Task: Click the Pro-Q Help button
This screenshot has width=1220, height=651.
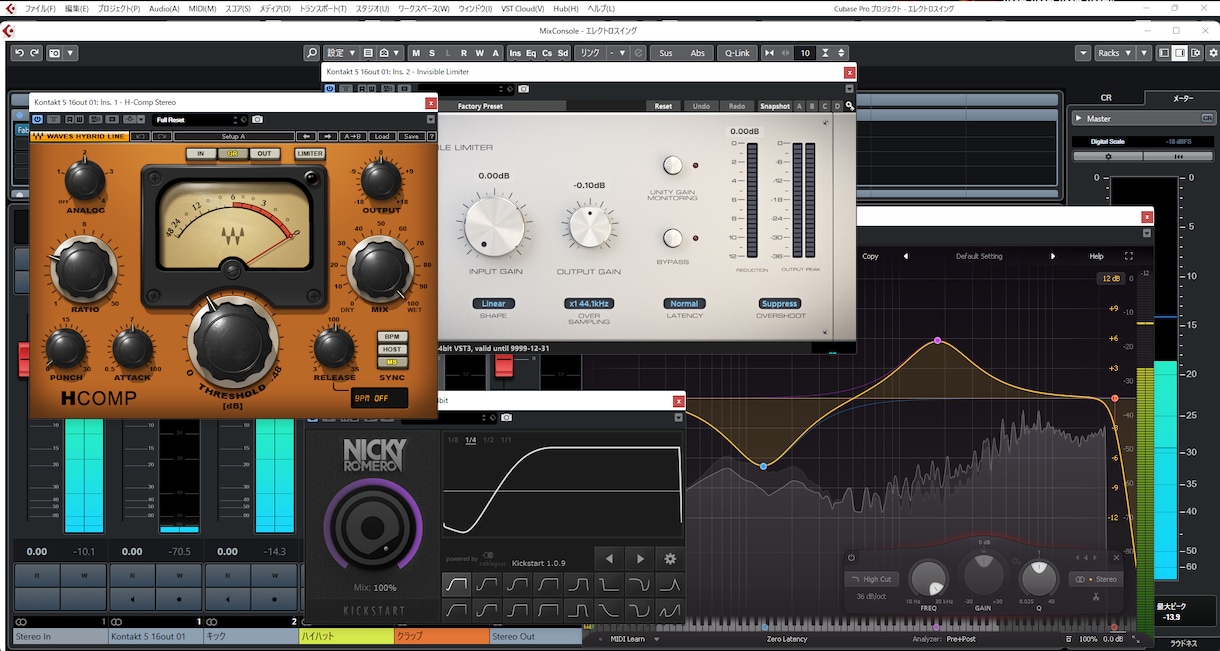Action: [x=1096, y=256]
